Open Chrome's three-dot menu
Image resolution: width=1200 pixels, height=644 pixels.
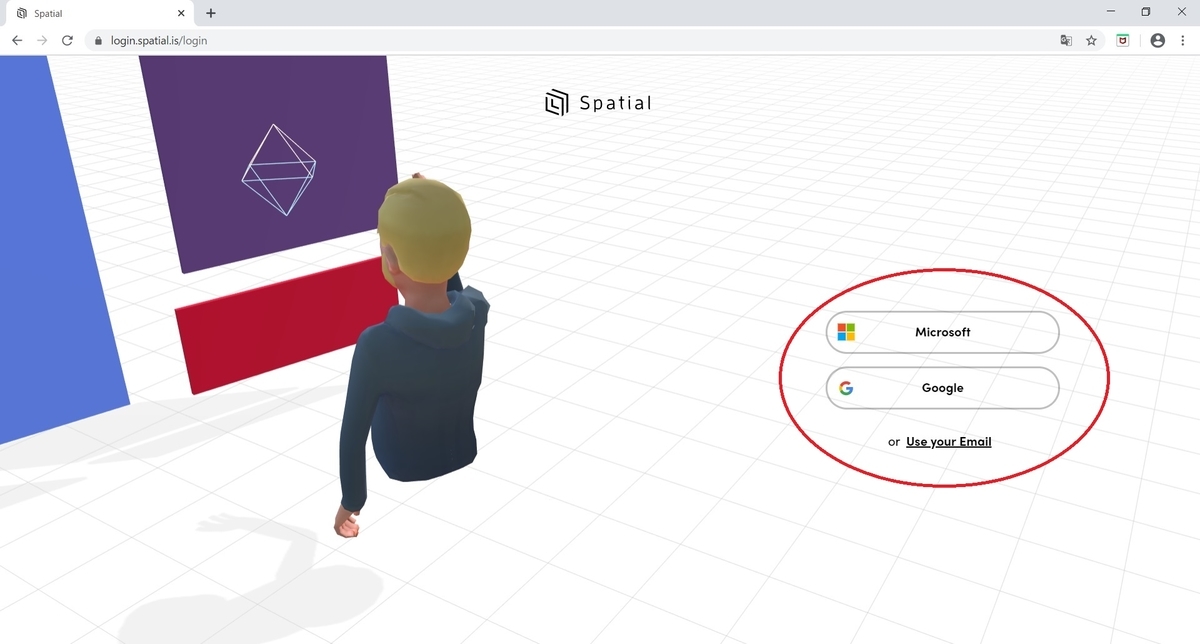(x=1182, y=40)
